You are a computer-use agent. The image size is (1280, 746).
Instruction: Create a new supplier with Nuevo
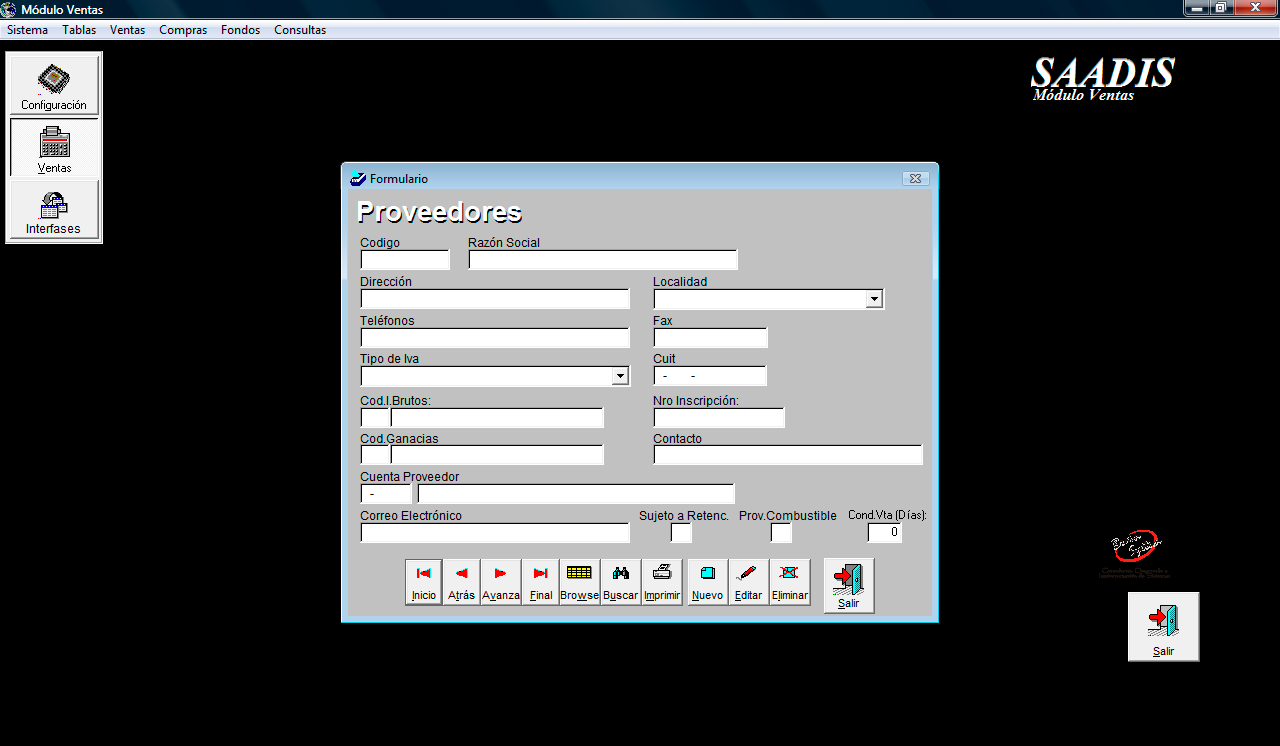point(707,582)
